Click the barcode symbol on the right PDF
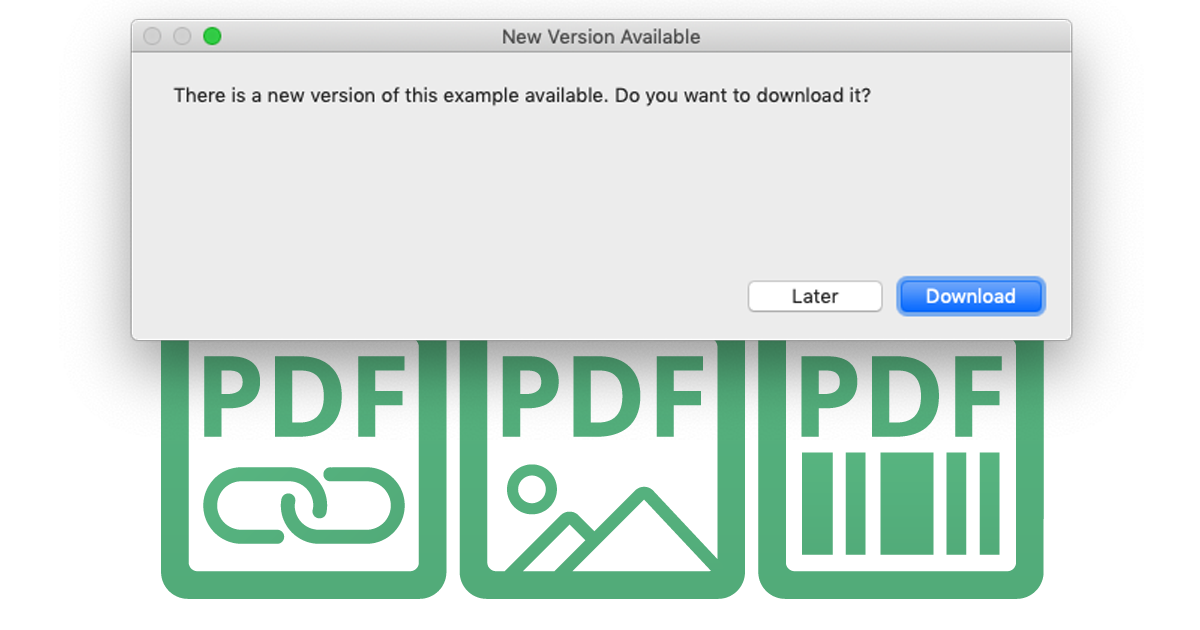Image resolution: width=1200 pixels, height=630 pixels. pyautogui.click(x=900, y=505)
